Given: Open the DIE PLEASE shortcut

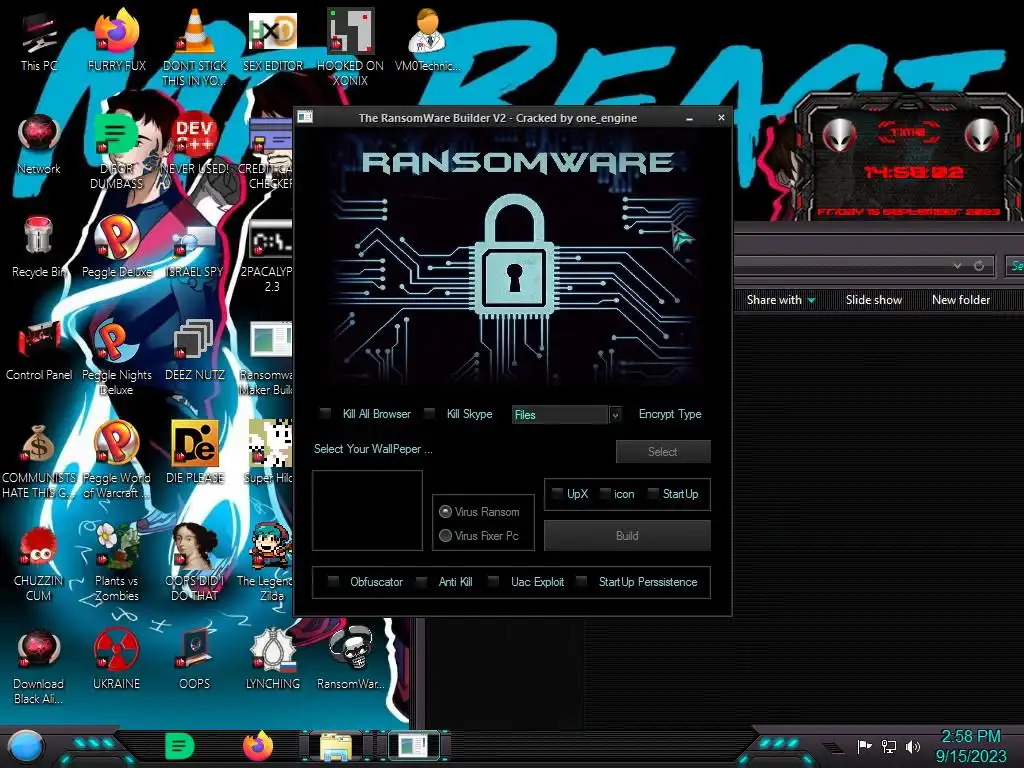Looking at the screenshot, I should pyautogui.click(x=195, y=453).
